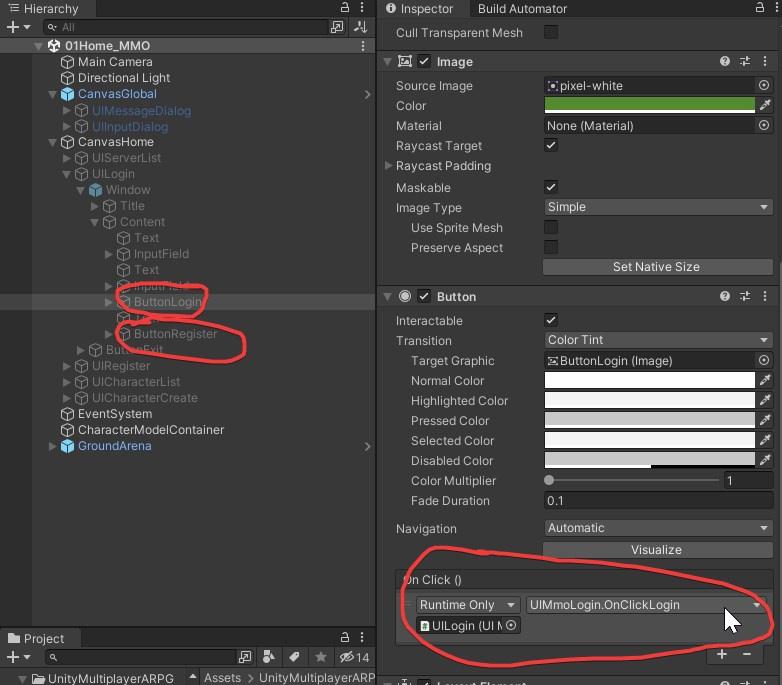Toggle Maskable checkbox
The width and height of the screenshot is (782, 685).
tap(551, 187)
